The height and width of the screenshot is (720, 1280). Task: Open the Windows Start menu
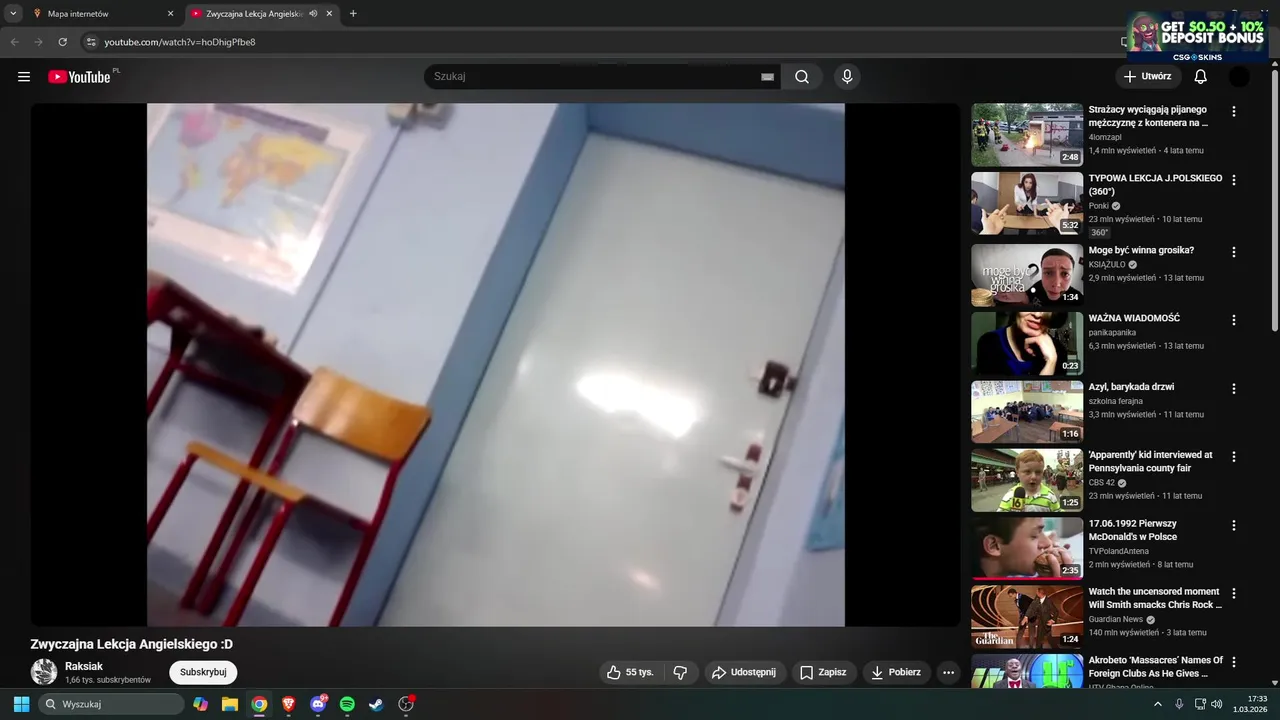tap(21, 704)
